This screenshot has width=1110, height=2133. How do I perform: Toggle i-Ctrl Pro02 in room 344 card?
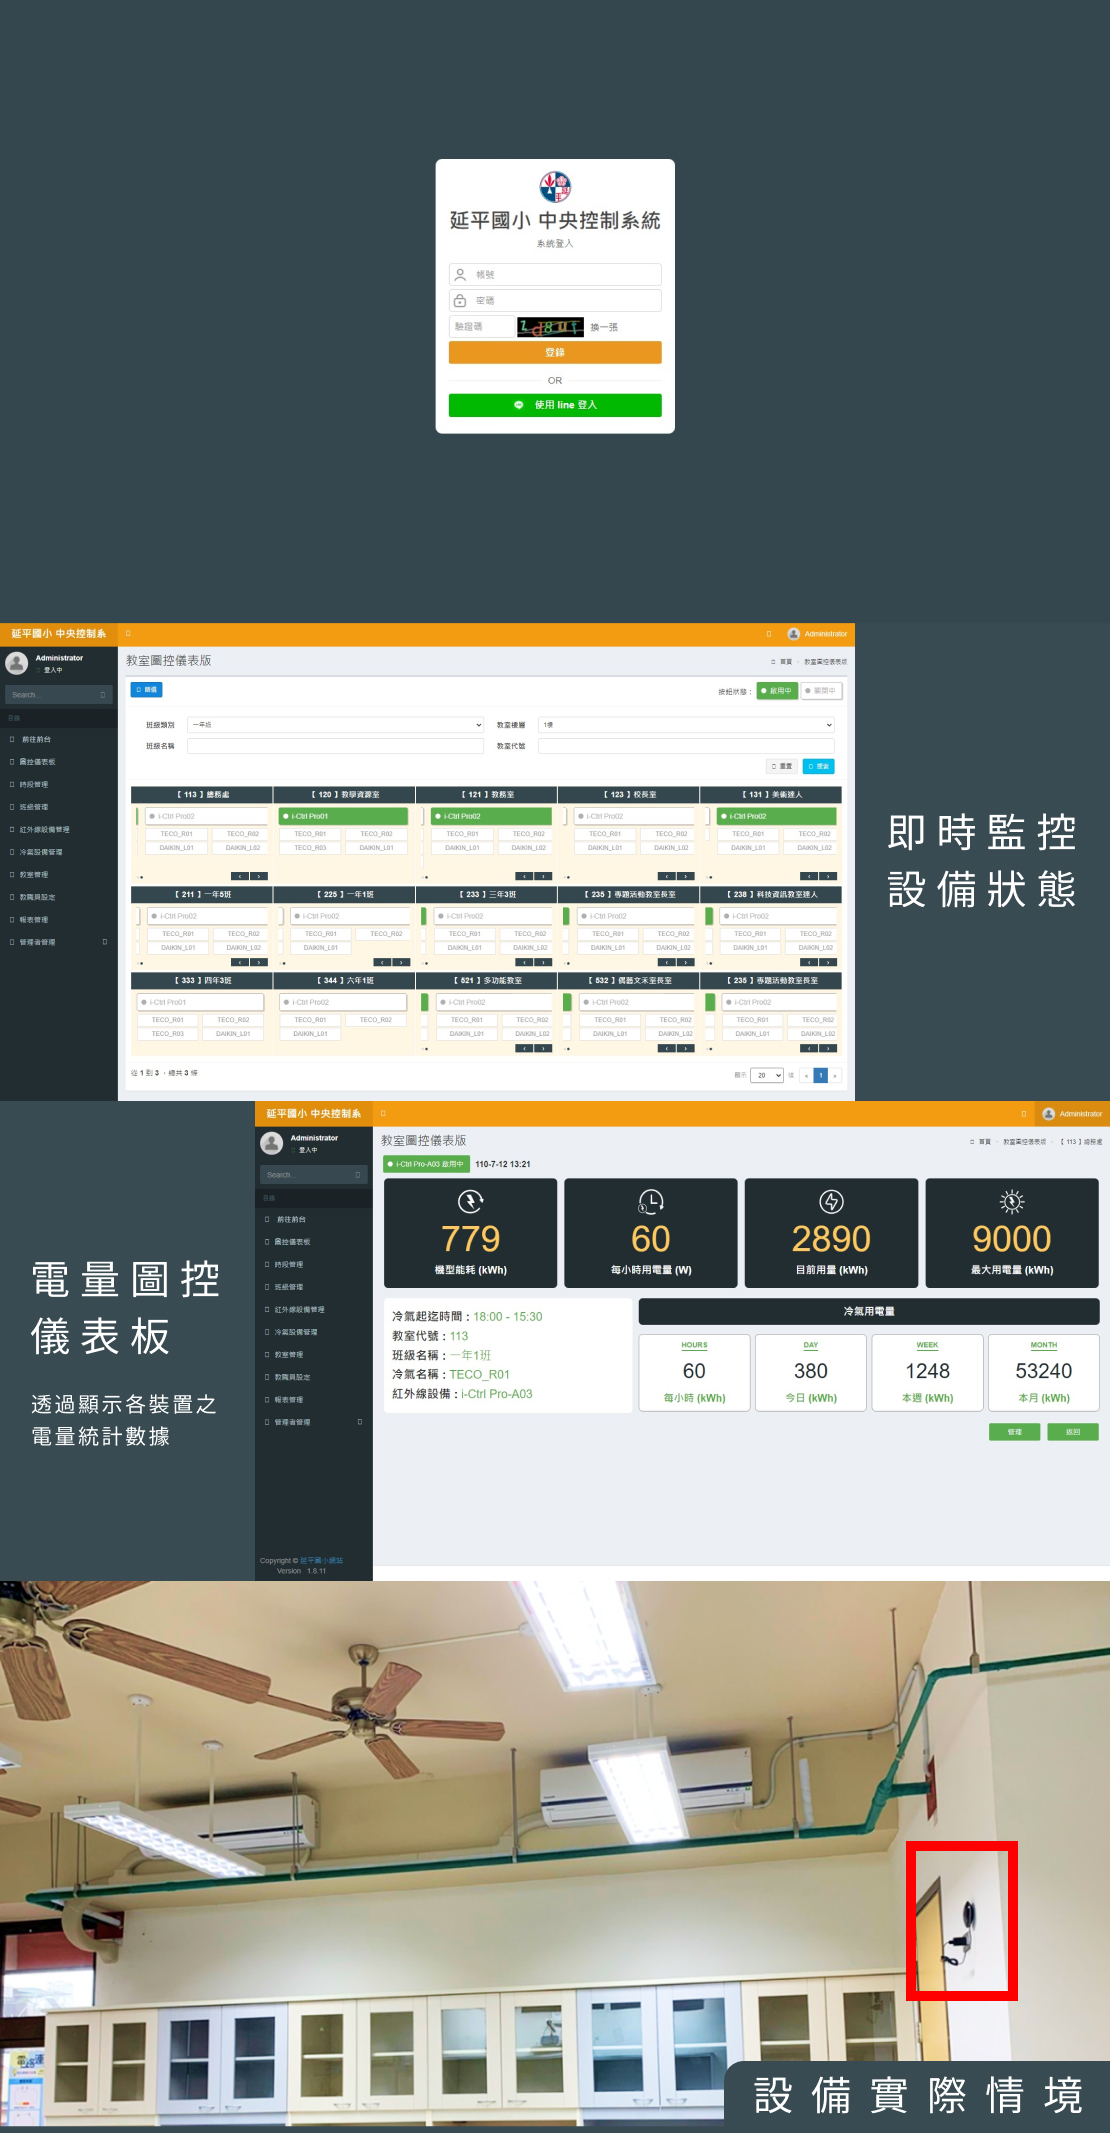(x=343, y=1002)
